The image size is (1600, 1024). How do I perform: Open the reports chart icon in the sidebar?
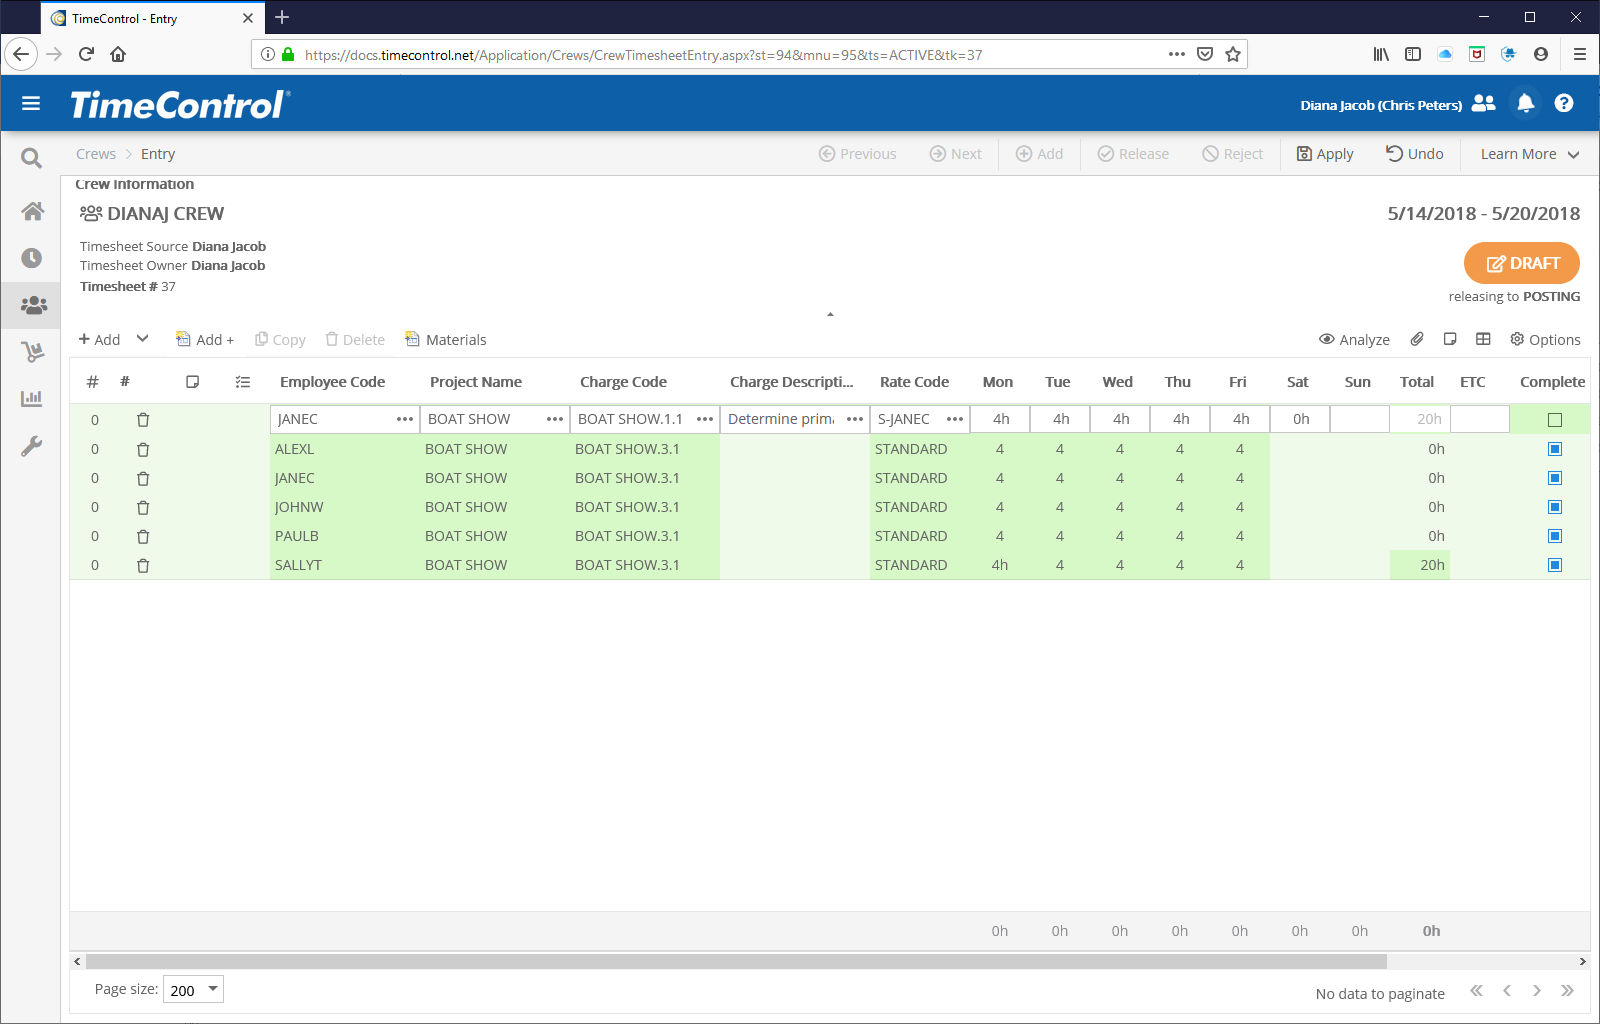click(x=32, y=398)
